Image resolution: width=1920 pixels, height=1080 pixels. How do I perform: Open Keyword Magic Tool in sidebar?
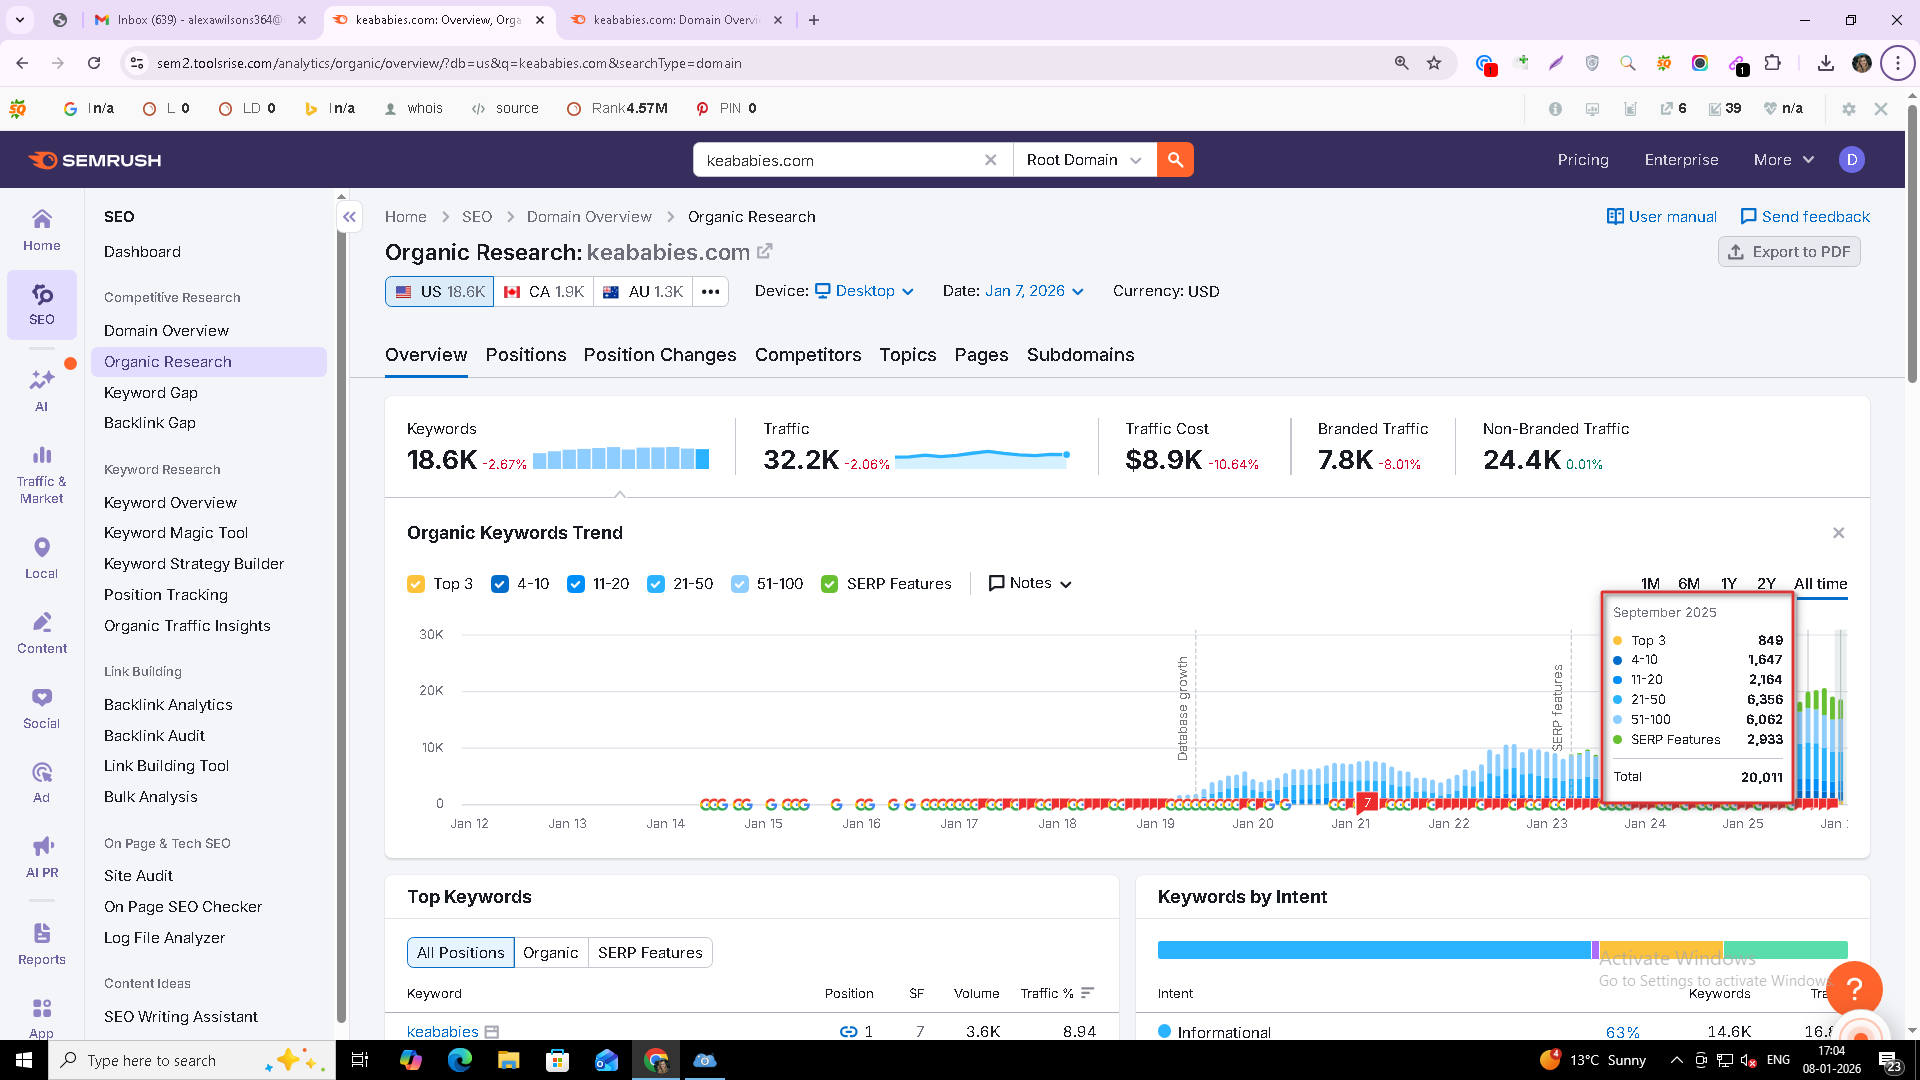(176, 533)
